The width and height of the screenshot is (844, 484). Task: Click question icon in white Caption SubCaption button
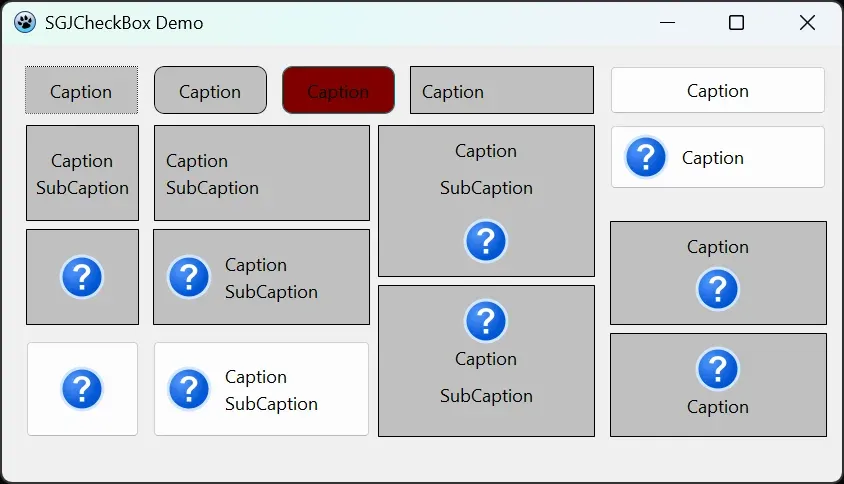(x=188, y=389)
